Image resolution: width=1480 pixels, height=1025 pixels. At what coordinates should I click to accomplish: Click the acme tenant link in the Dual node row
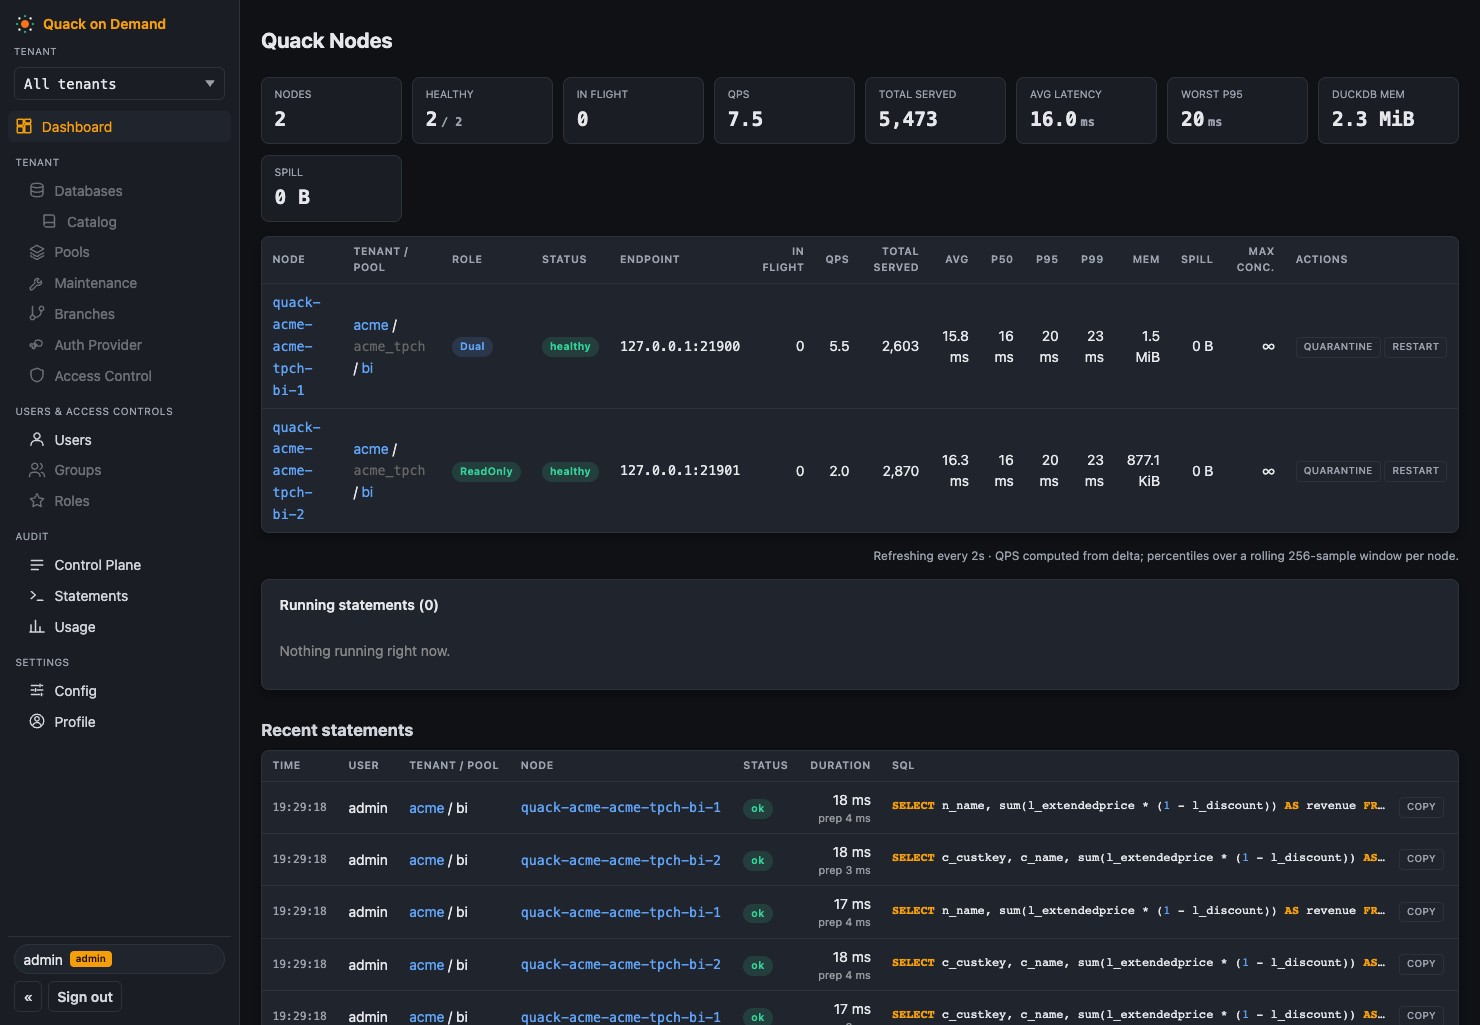(370, 325)
